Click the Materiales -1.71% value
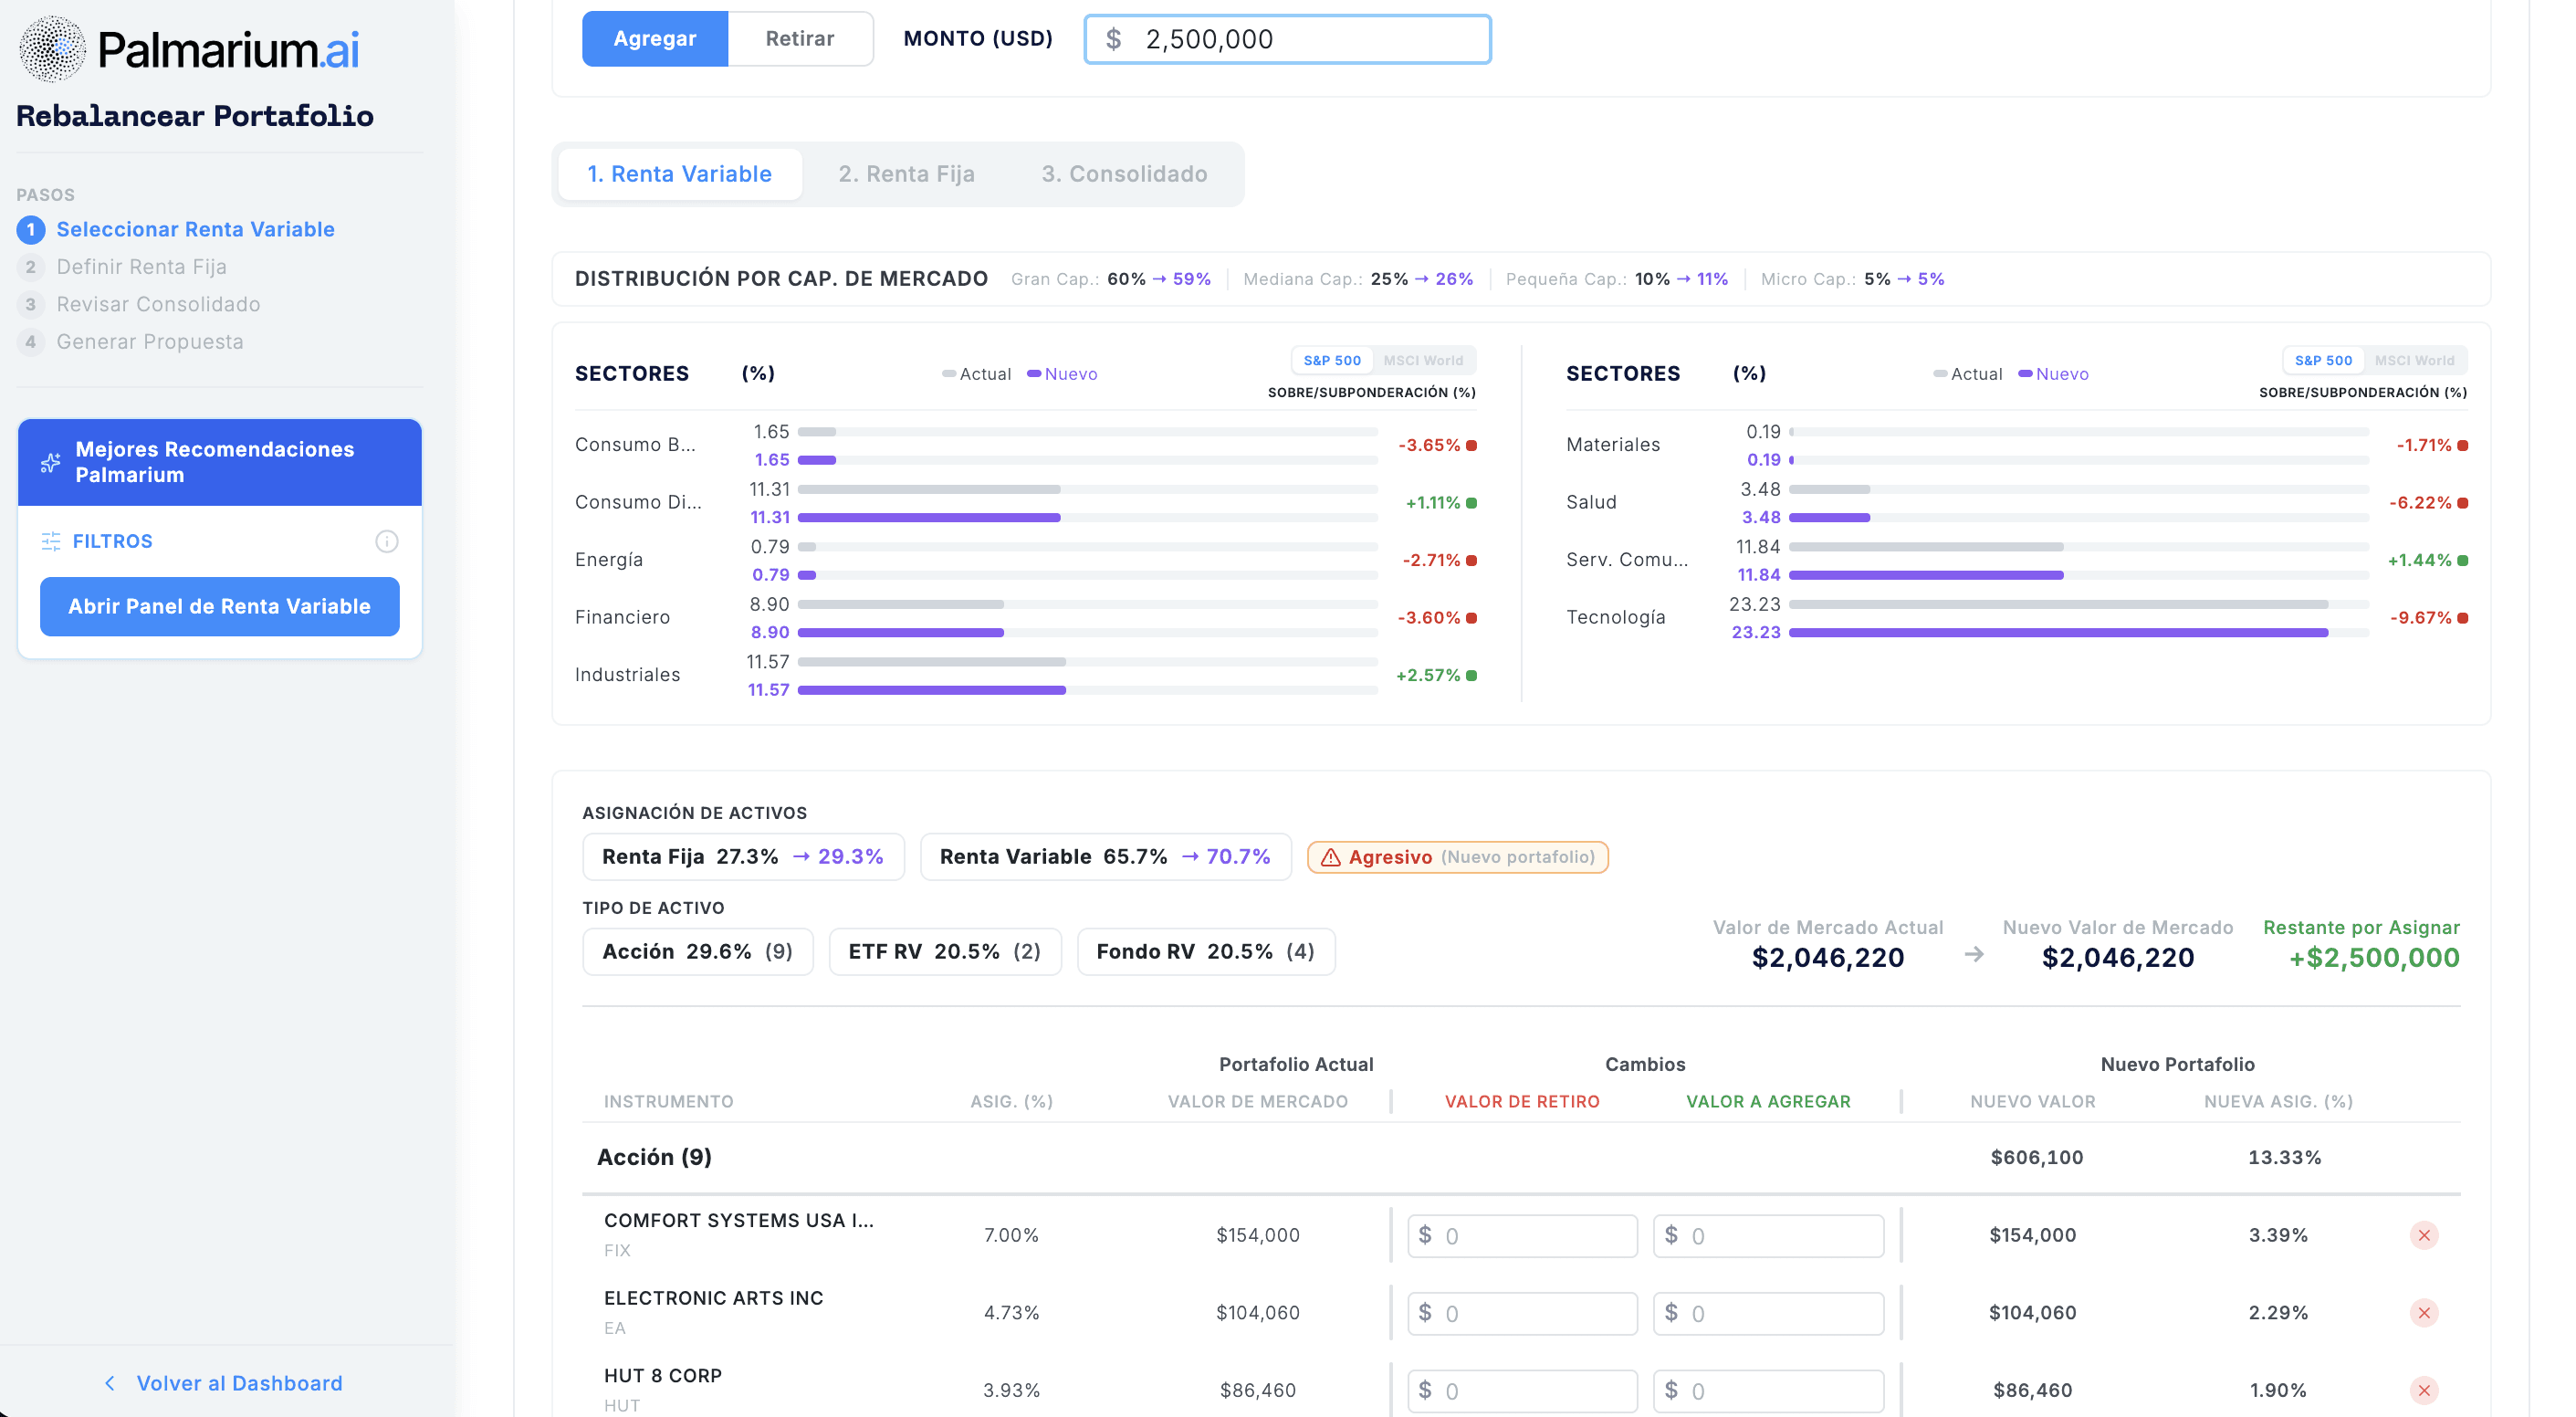The height and width of the screenshot is (1417, 2576). [x=2424, y=445]
